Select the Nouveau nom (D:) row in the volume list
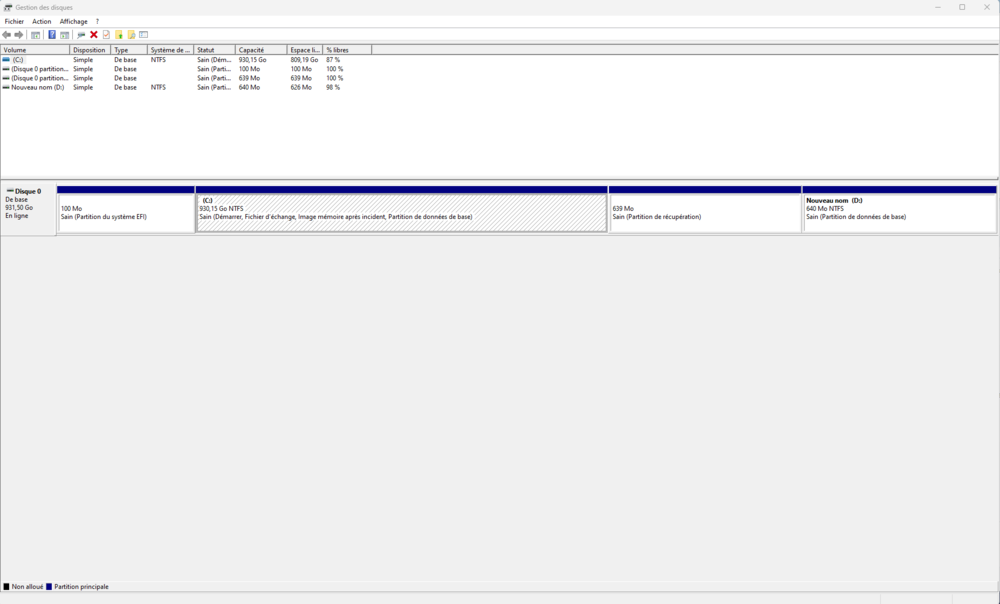 pos(37,87)
